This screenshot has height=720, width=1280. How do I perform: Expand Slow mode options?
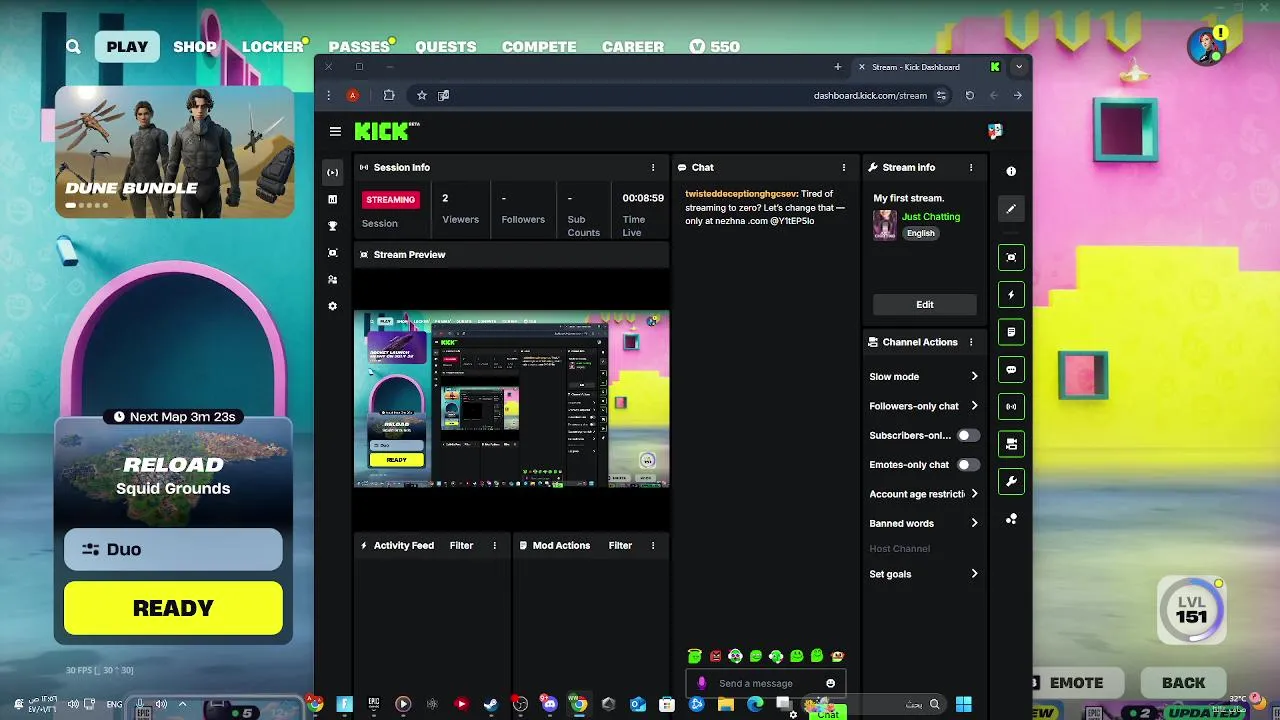pyautogui.click(x=974, y=376)
